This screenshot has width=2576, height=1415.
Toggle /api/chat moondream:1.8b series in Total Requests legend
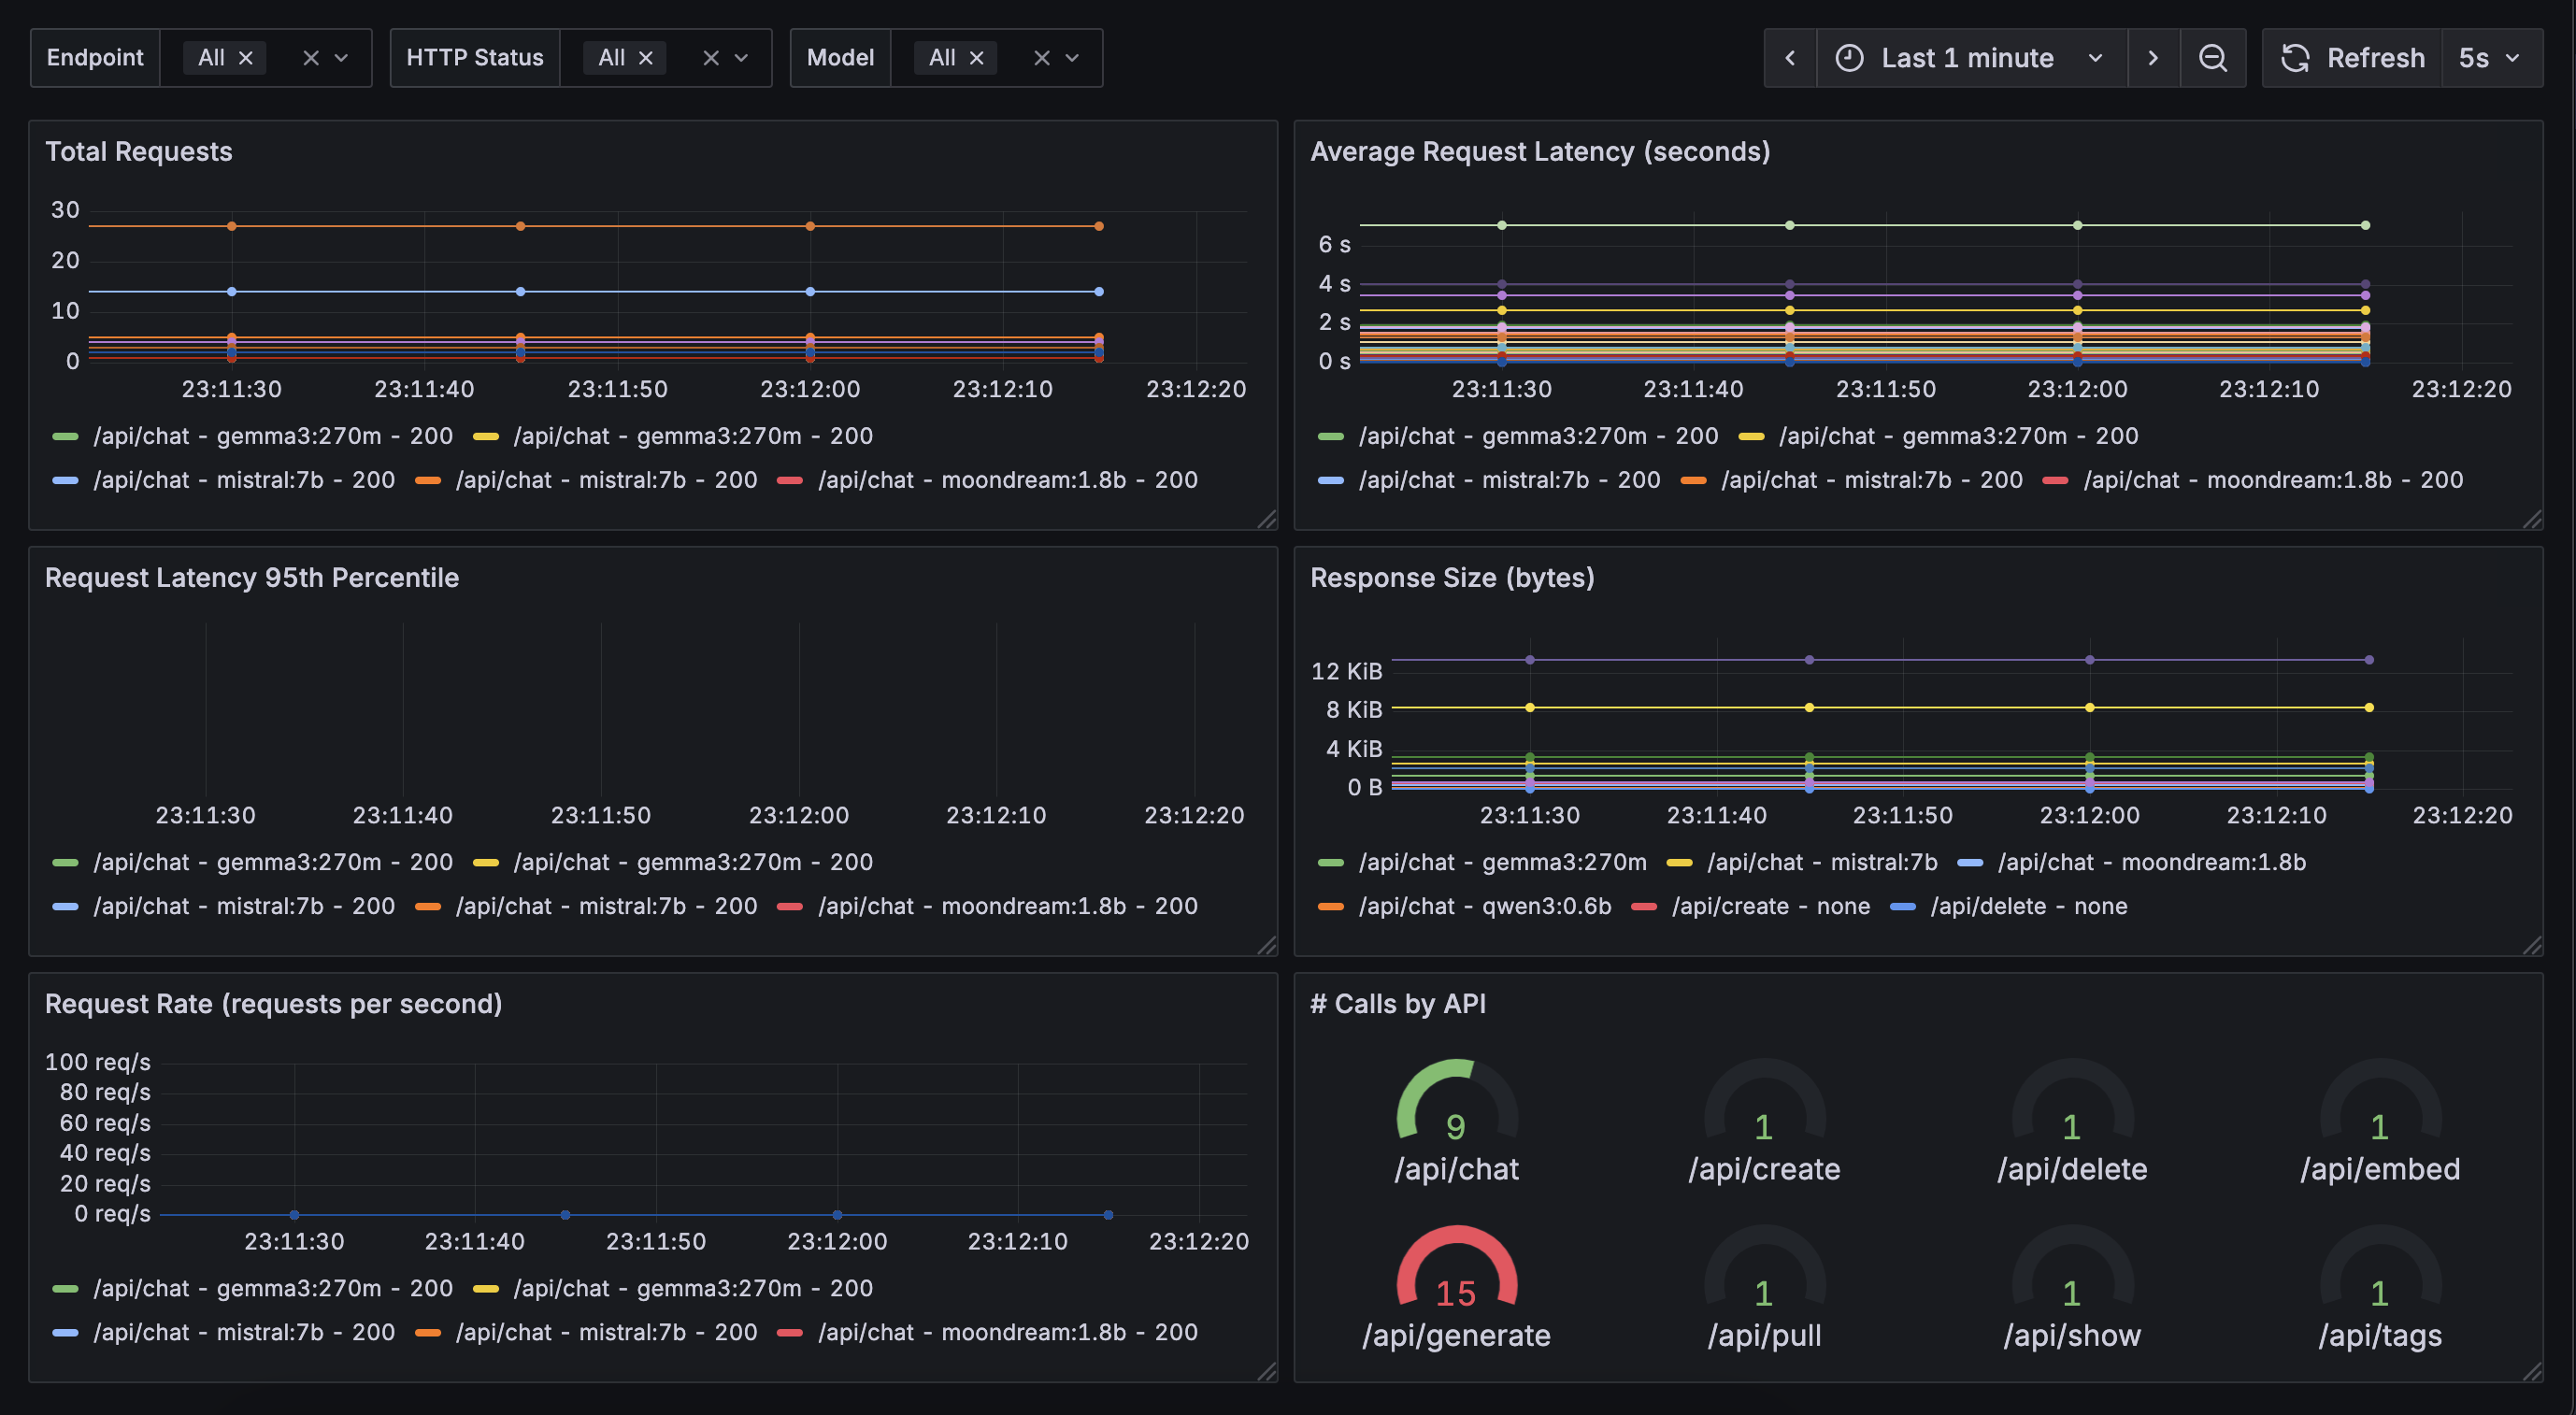tap(1006, 480)
